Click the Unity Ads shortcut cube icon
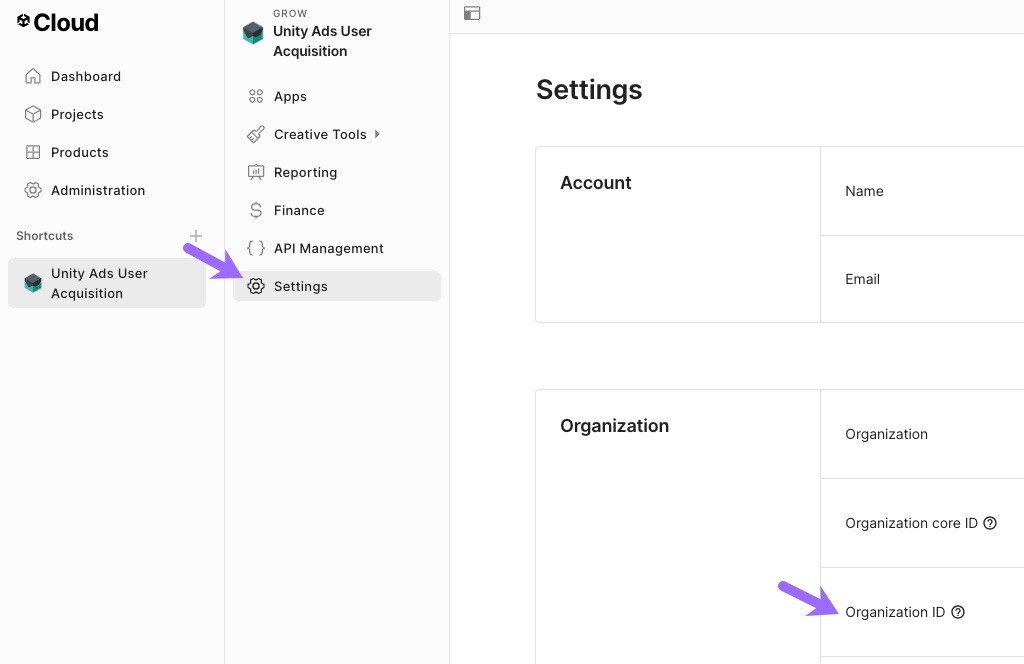1024x664 pixels. [33, 283]
